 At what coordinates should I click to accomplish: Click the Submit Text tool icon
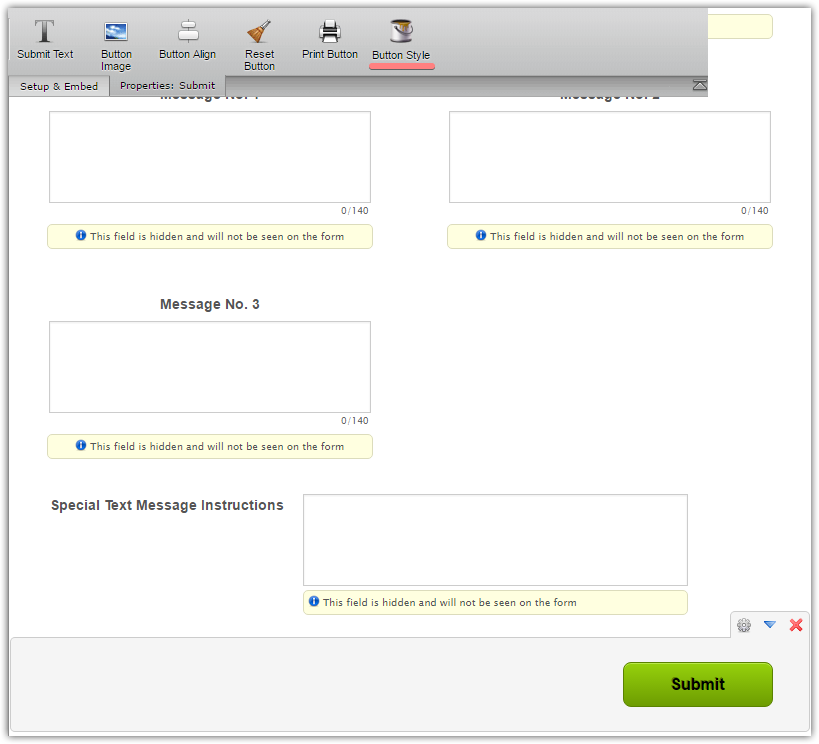point(45,32)
